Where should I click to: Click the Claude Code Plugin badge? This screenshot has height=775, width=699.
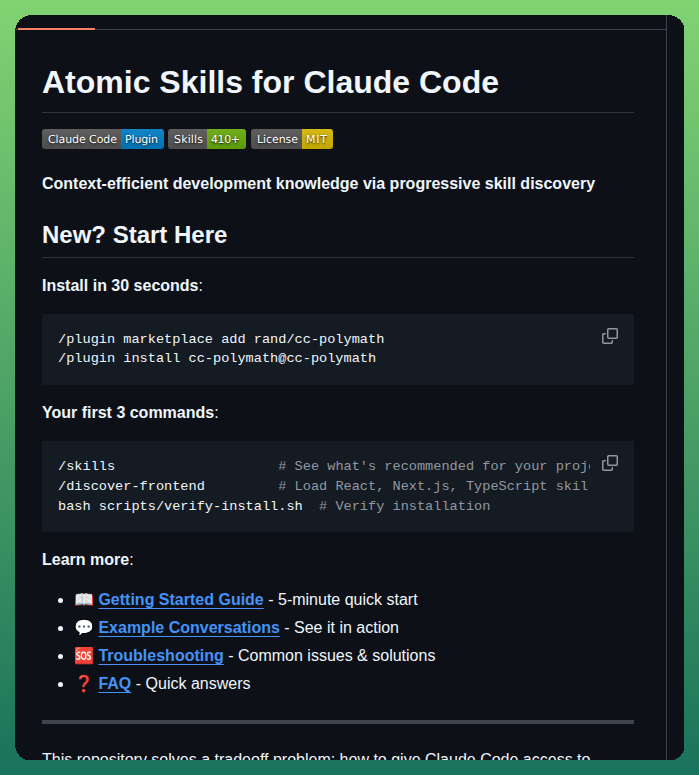point(103,139)
